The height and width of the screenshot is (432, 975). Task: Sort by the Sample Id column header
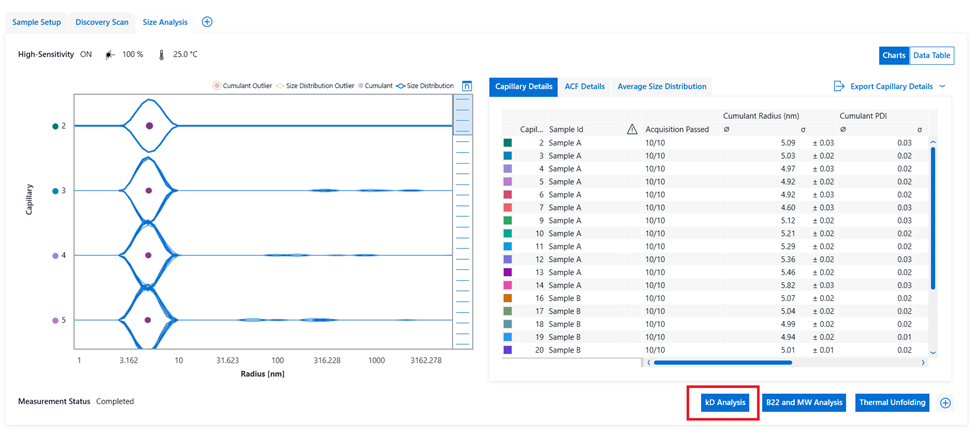coord(565,129)
